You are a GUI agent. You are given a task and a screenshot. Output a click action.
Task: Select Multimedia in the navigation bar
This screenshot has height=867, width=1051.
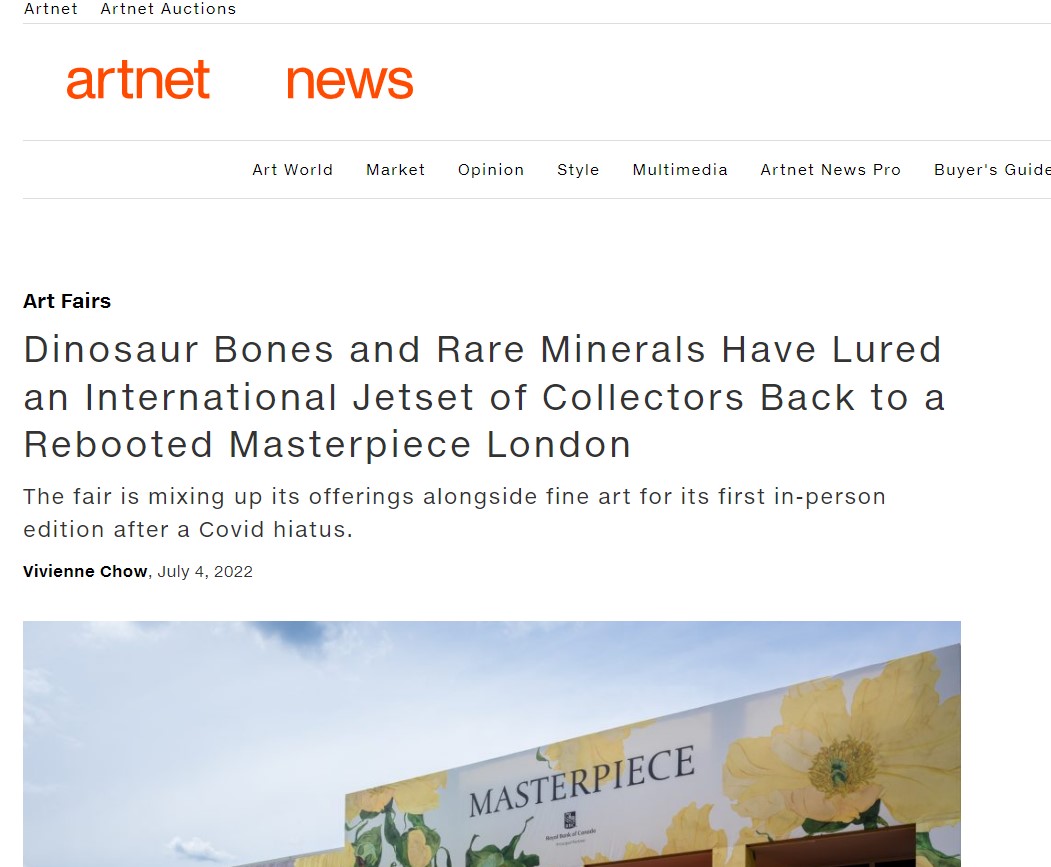point(680,170)
